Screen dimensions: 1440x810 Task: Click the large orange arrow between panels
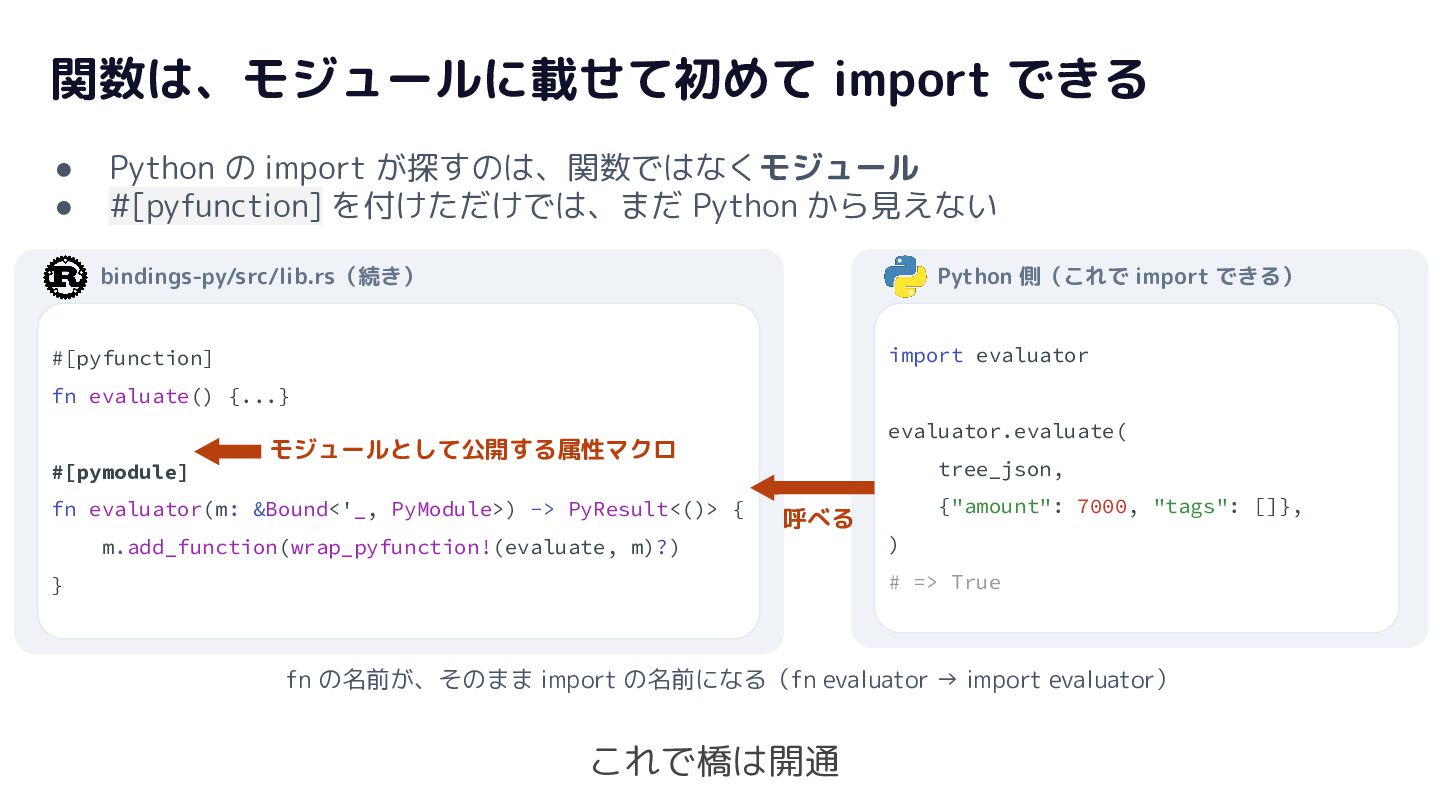click(813, 488)
